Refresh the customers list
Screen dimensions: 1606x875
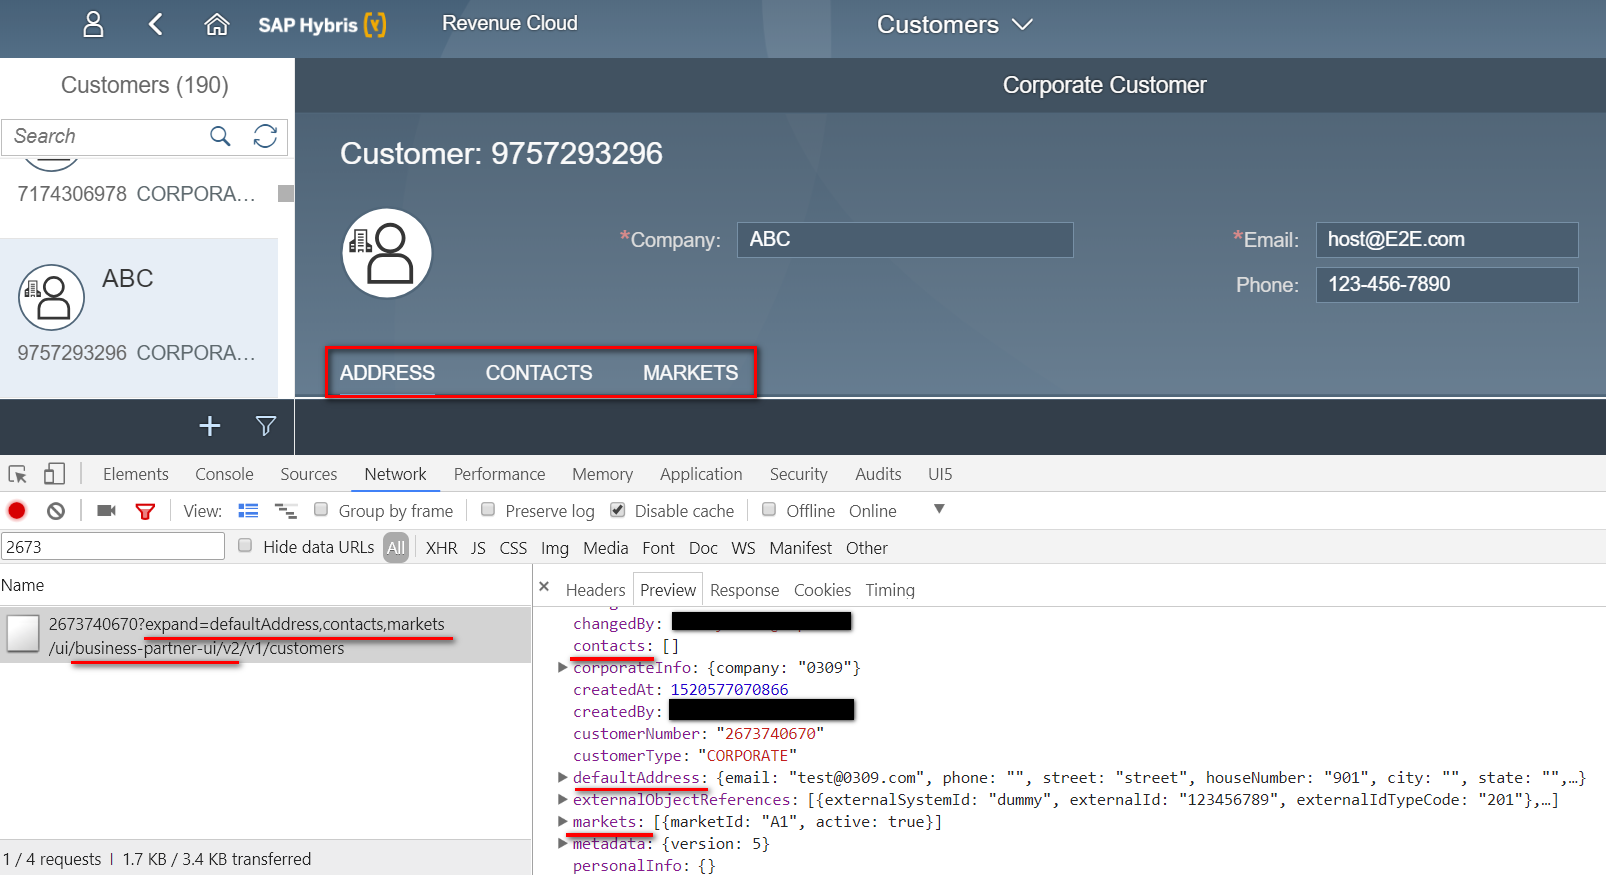pyautogui.click(x=265, y=136)
